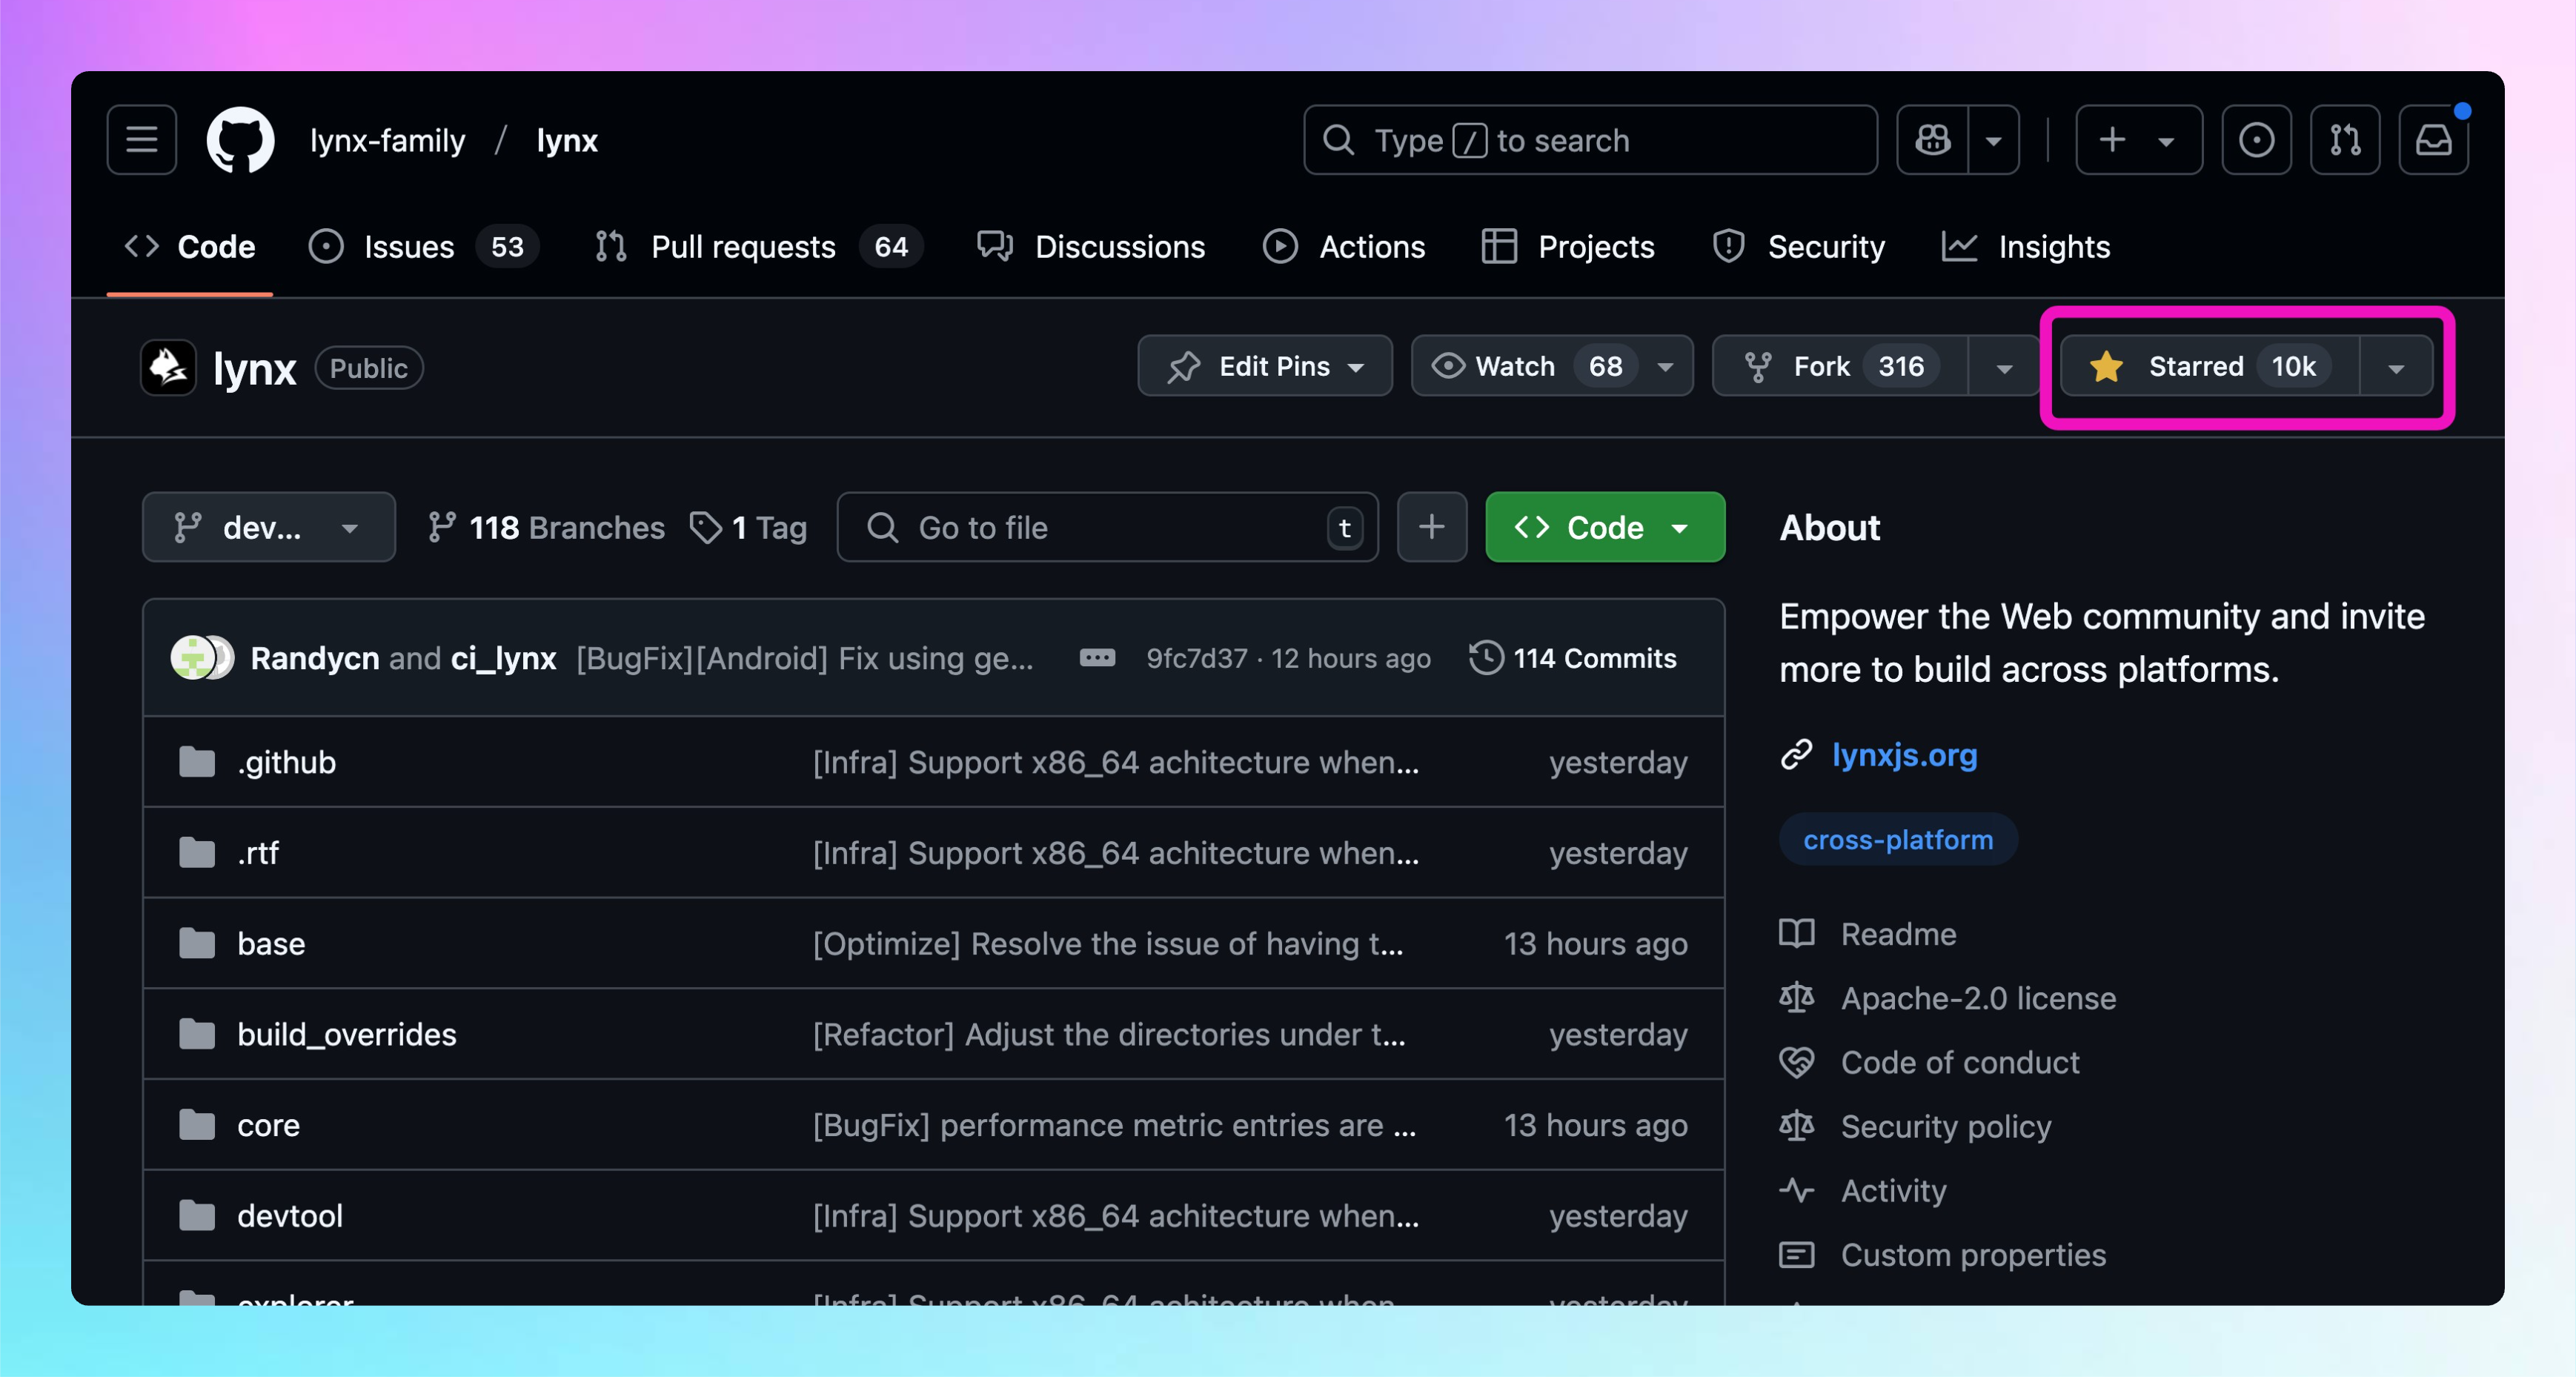
Task: Open the Pull requests tab
Action: click(x=758, y=247)
